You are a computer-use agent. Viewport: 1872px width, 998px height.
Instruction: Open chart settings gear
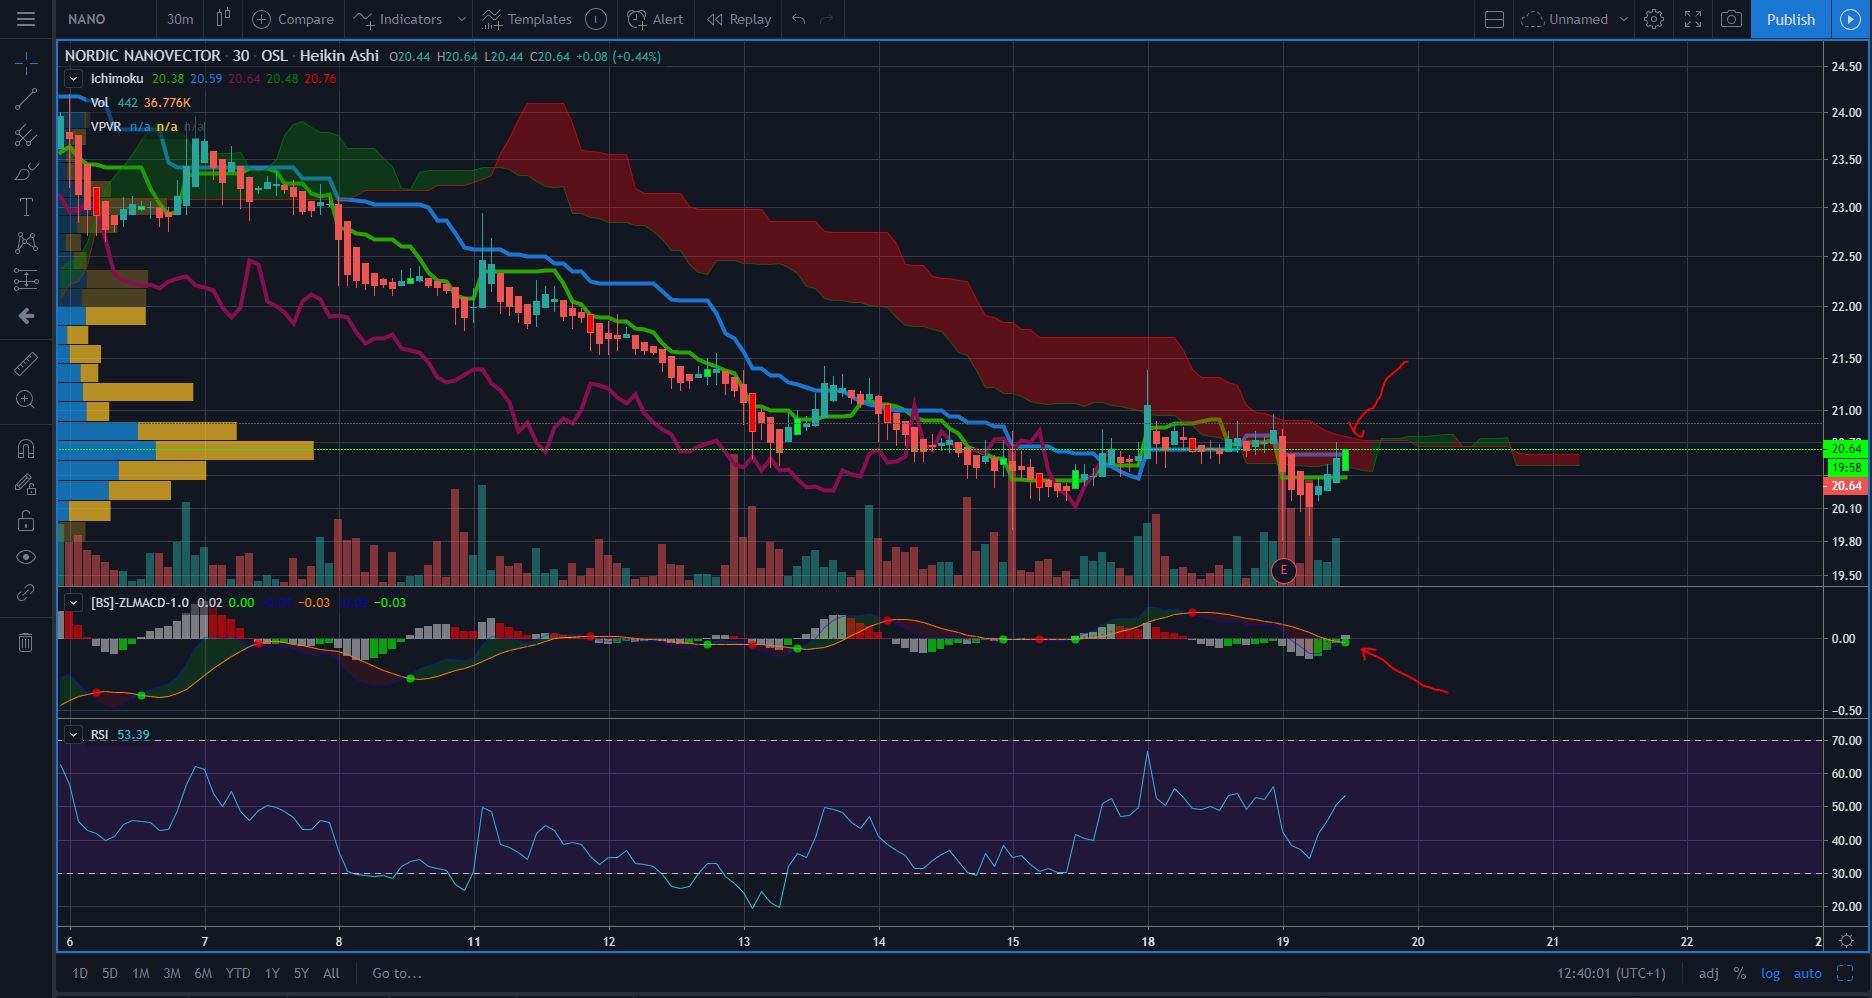[x=1654, y=19]
